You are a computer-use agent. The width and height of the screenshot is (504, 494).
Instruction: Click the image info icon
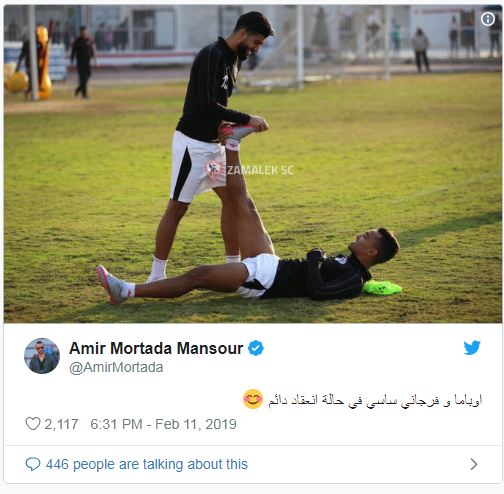488,19
